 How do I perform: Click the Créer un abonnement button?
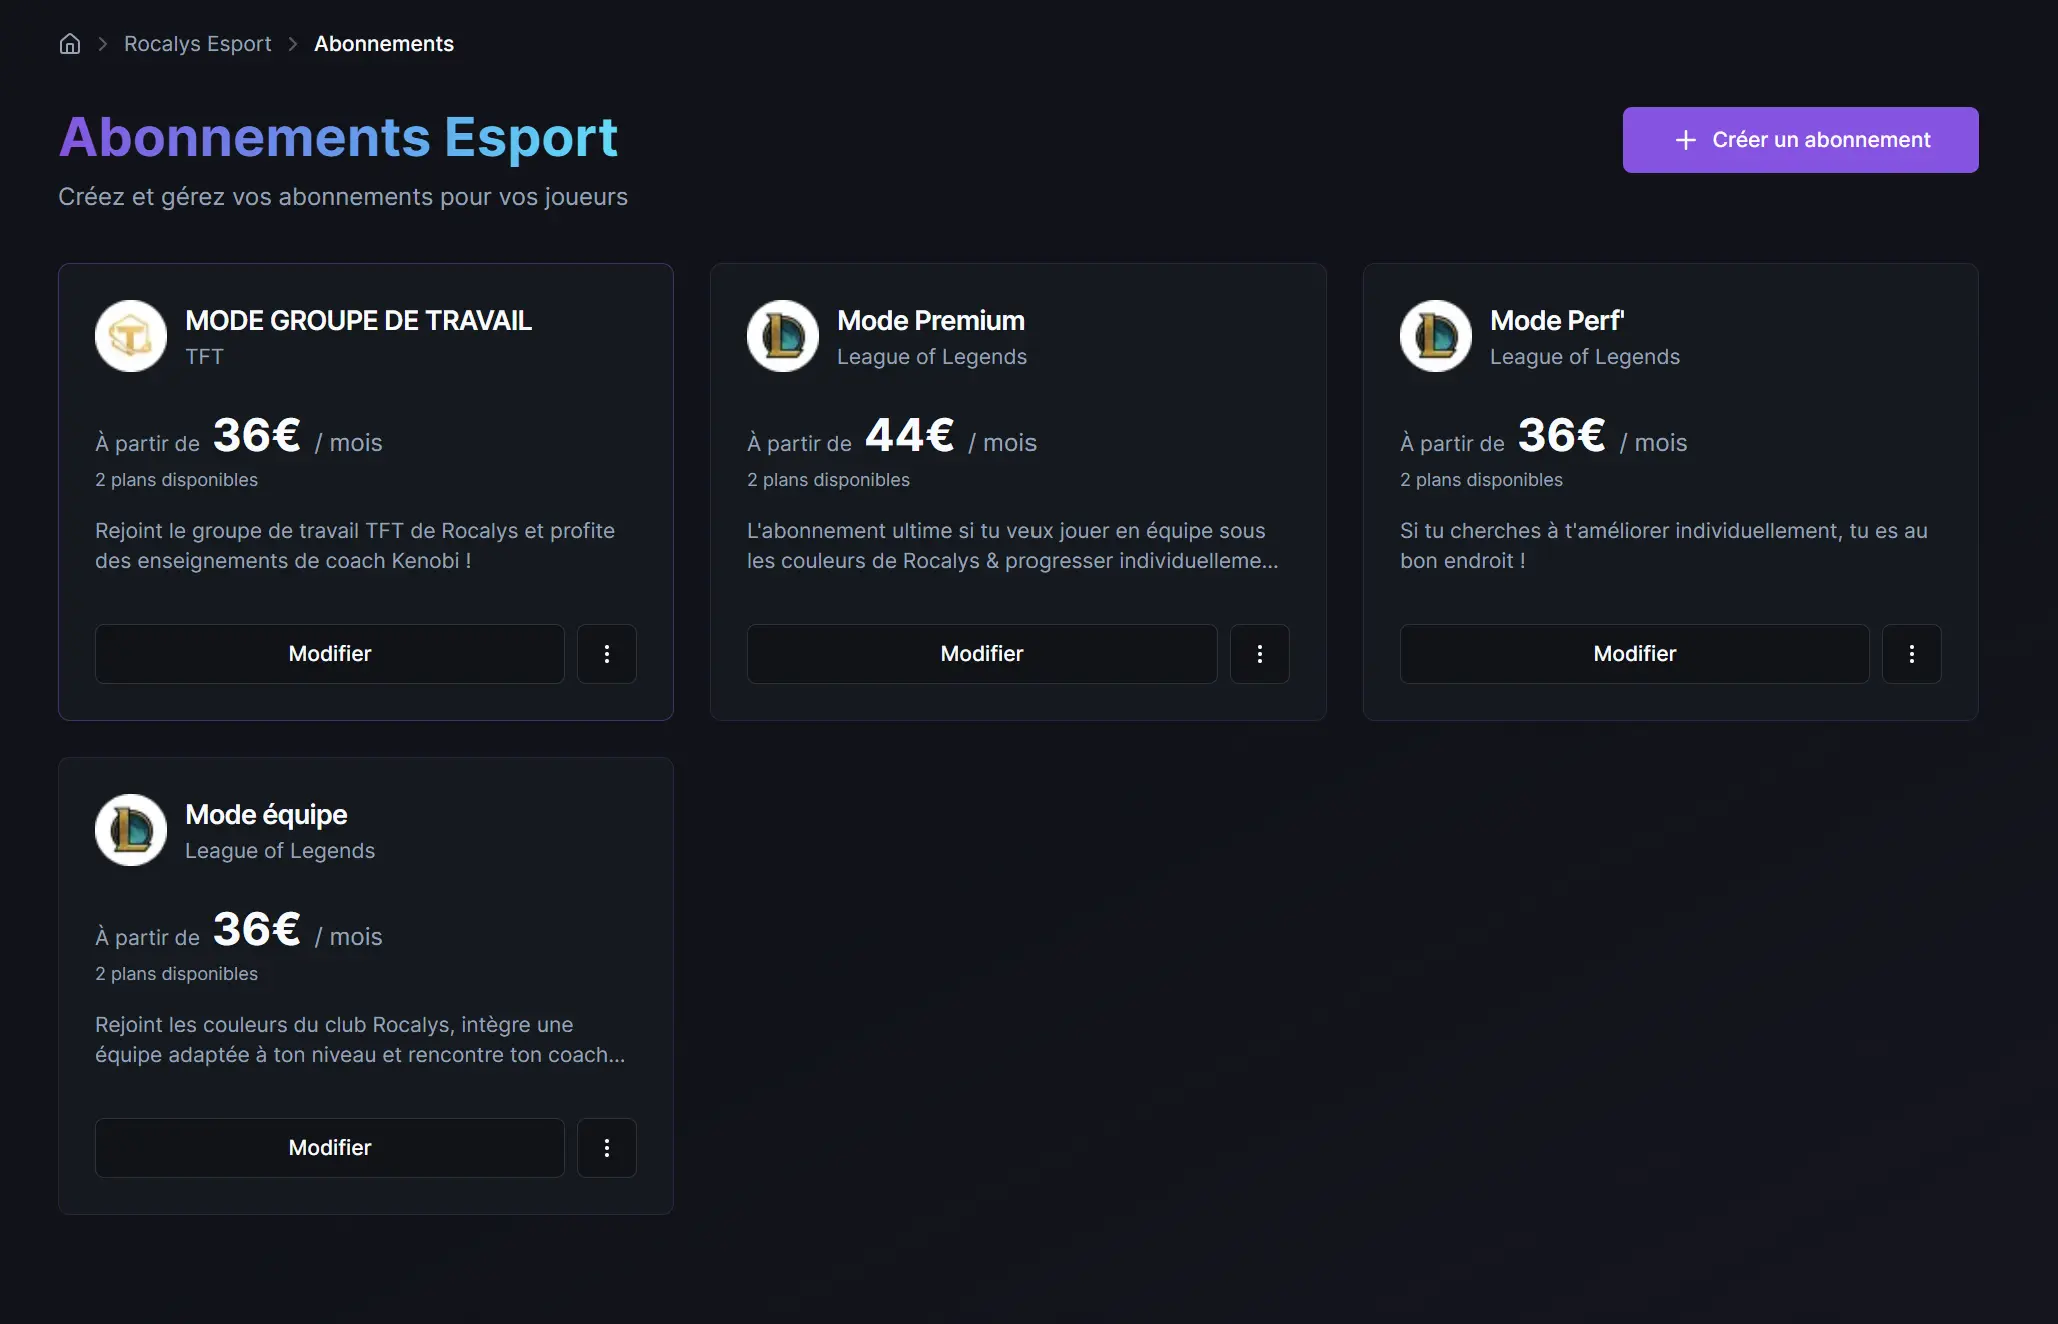tap(1799, 140)
